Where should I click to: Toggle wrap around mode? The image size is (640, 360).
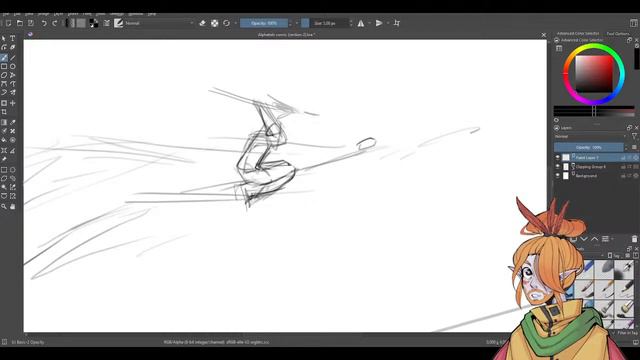click(x=397, y=23)
